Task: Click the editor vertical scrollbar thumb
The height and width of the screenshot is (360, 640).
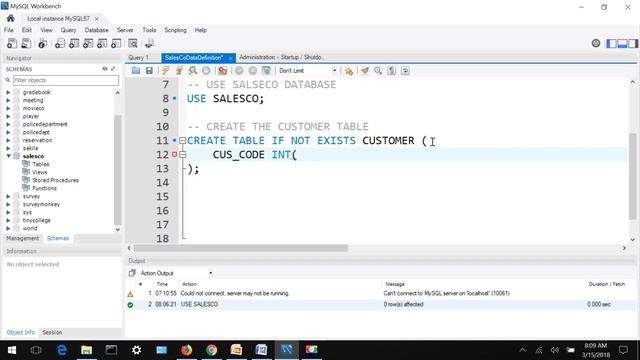Action: [x=633, y=176]
